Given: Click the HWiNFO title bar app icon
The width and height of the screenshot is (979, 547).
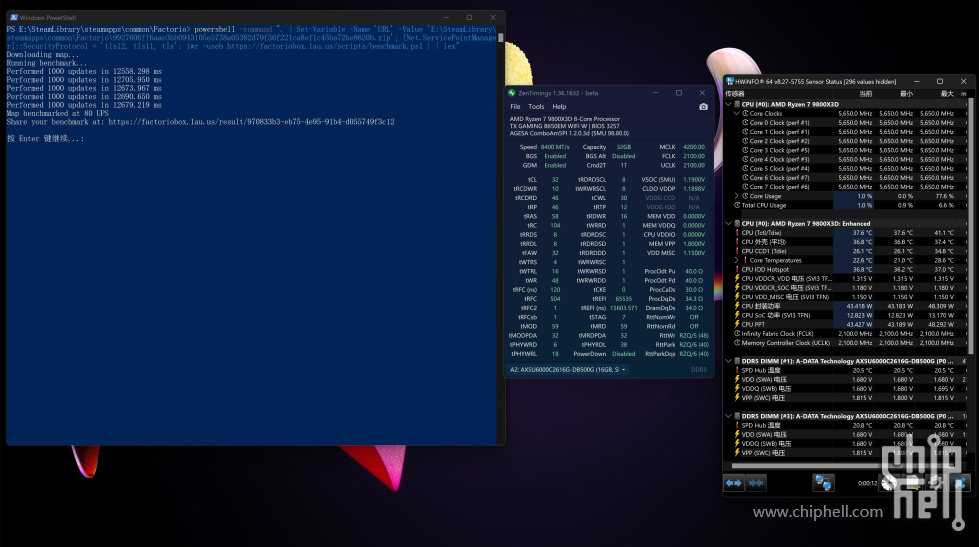Looking at the screenshot, I should (730, 81).
